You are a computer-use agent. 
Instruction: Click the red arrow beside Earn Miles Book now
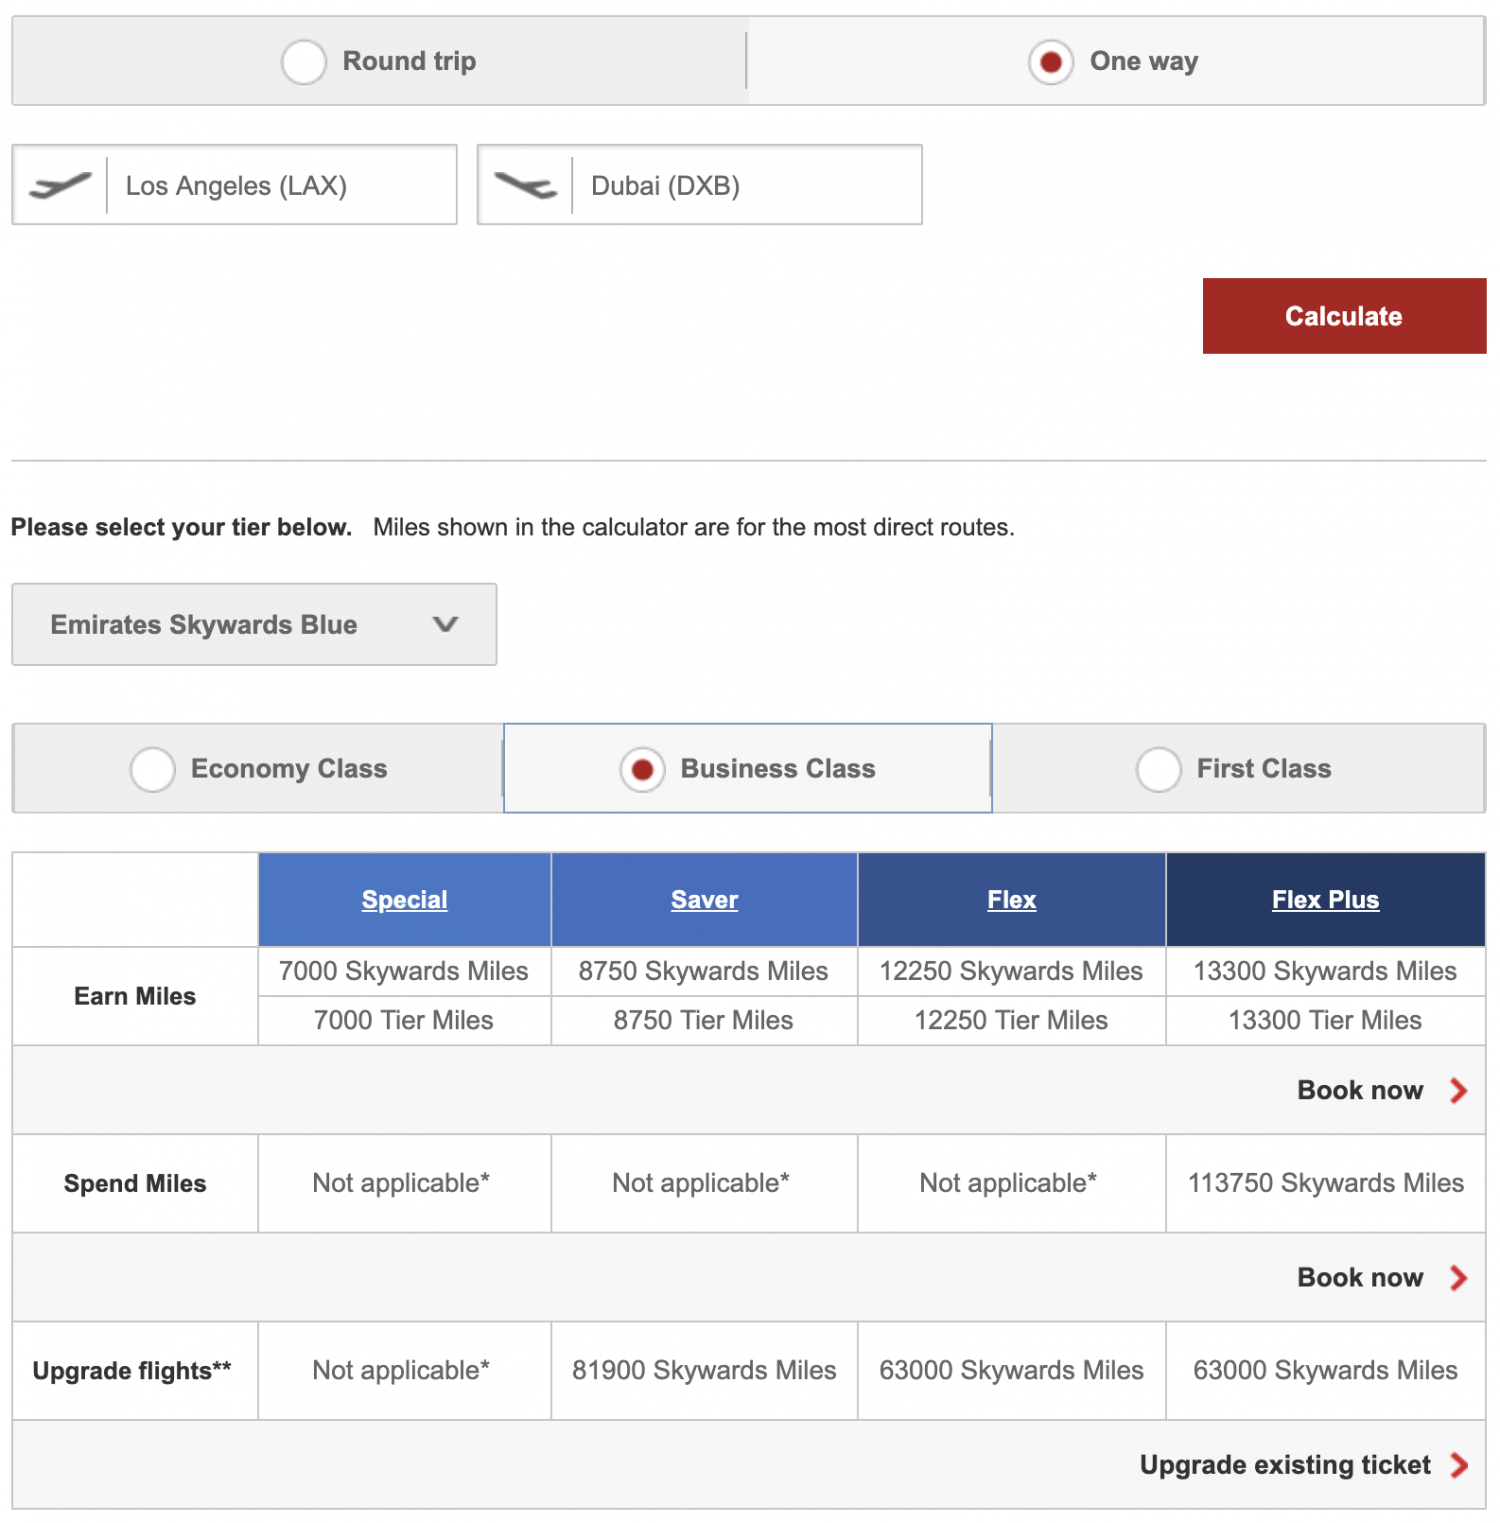coord(1458,1091)
